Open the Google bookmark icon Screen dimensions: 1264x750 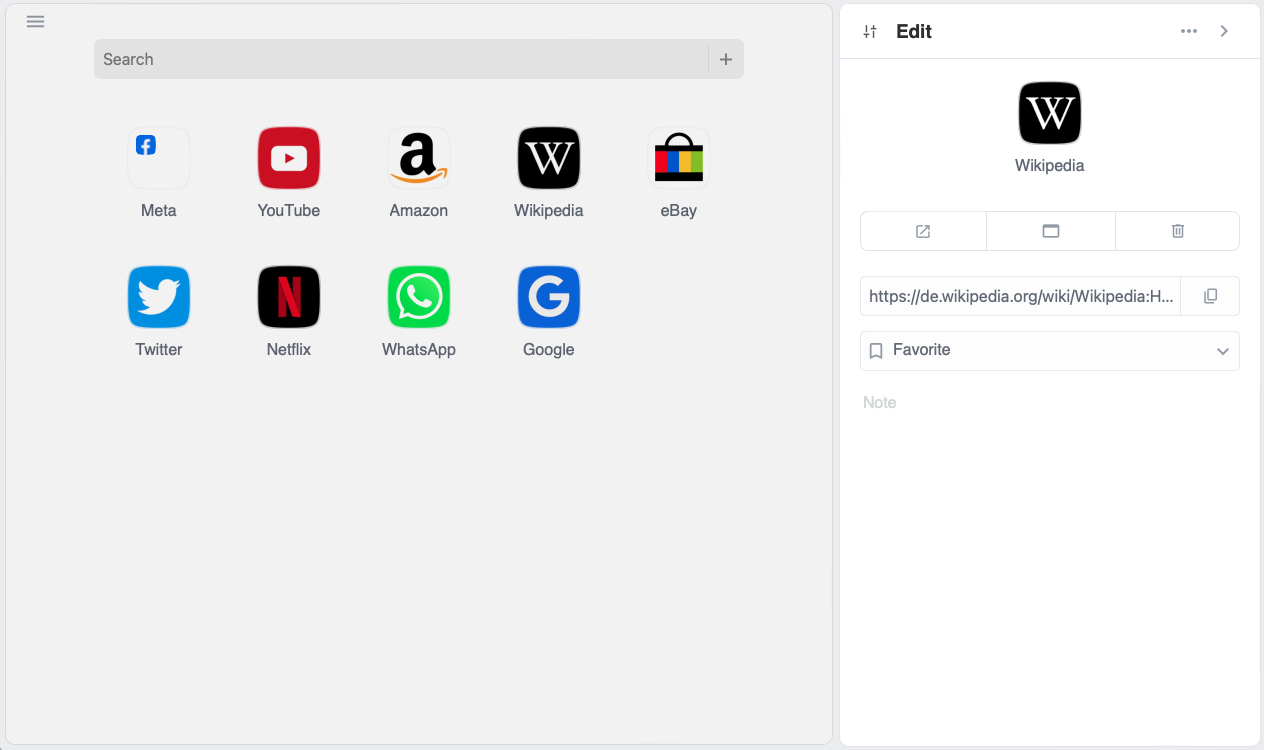(x=549, y=297)
